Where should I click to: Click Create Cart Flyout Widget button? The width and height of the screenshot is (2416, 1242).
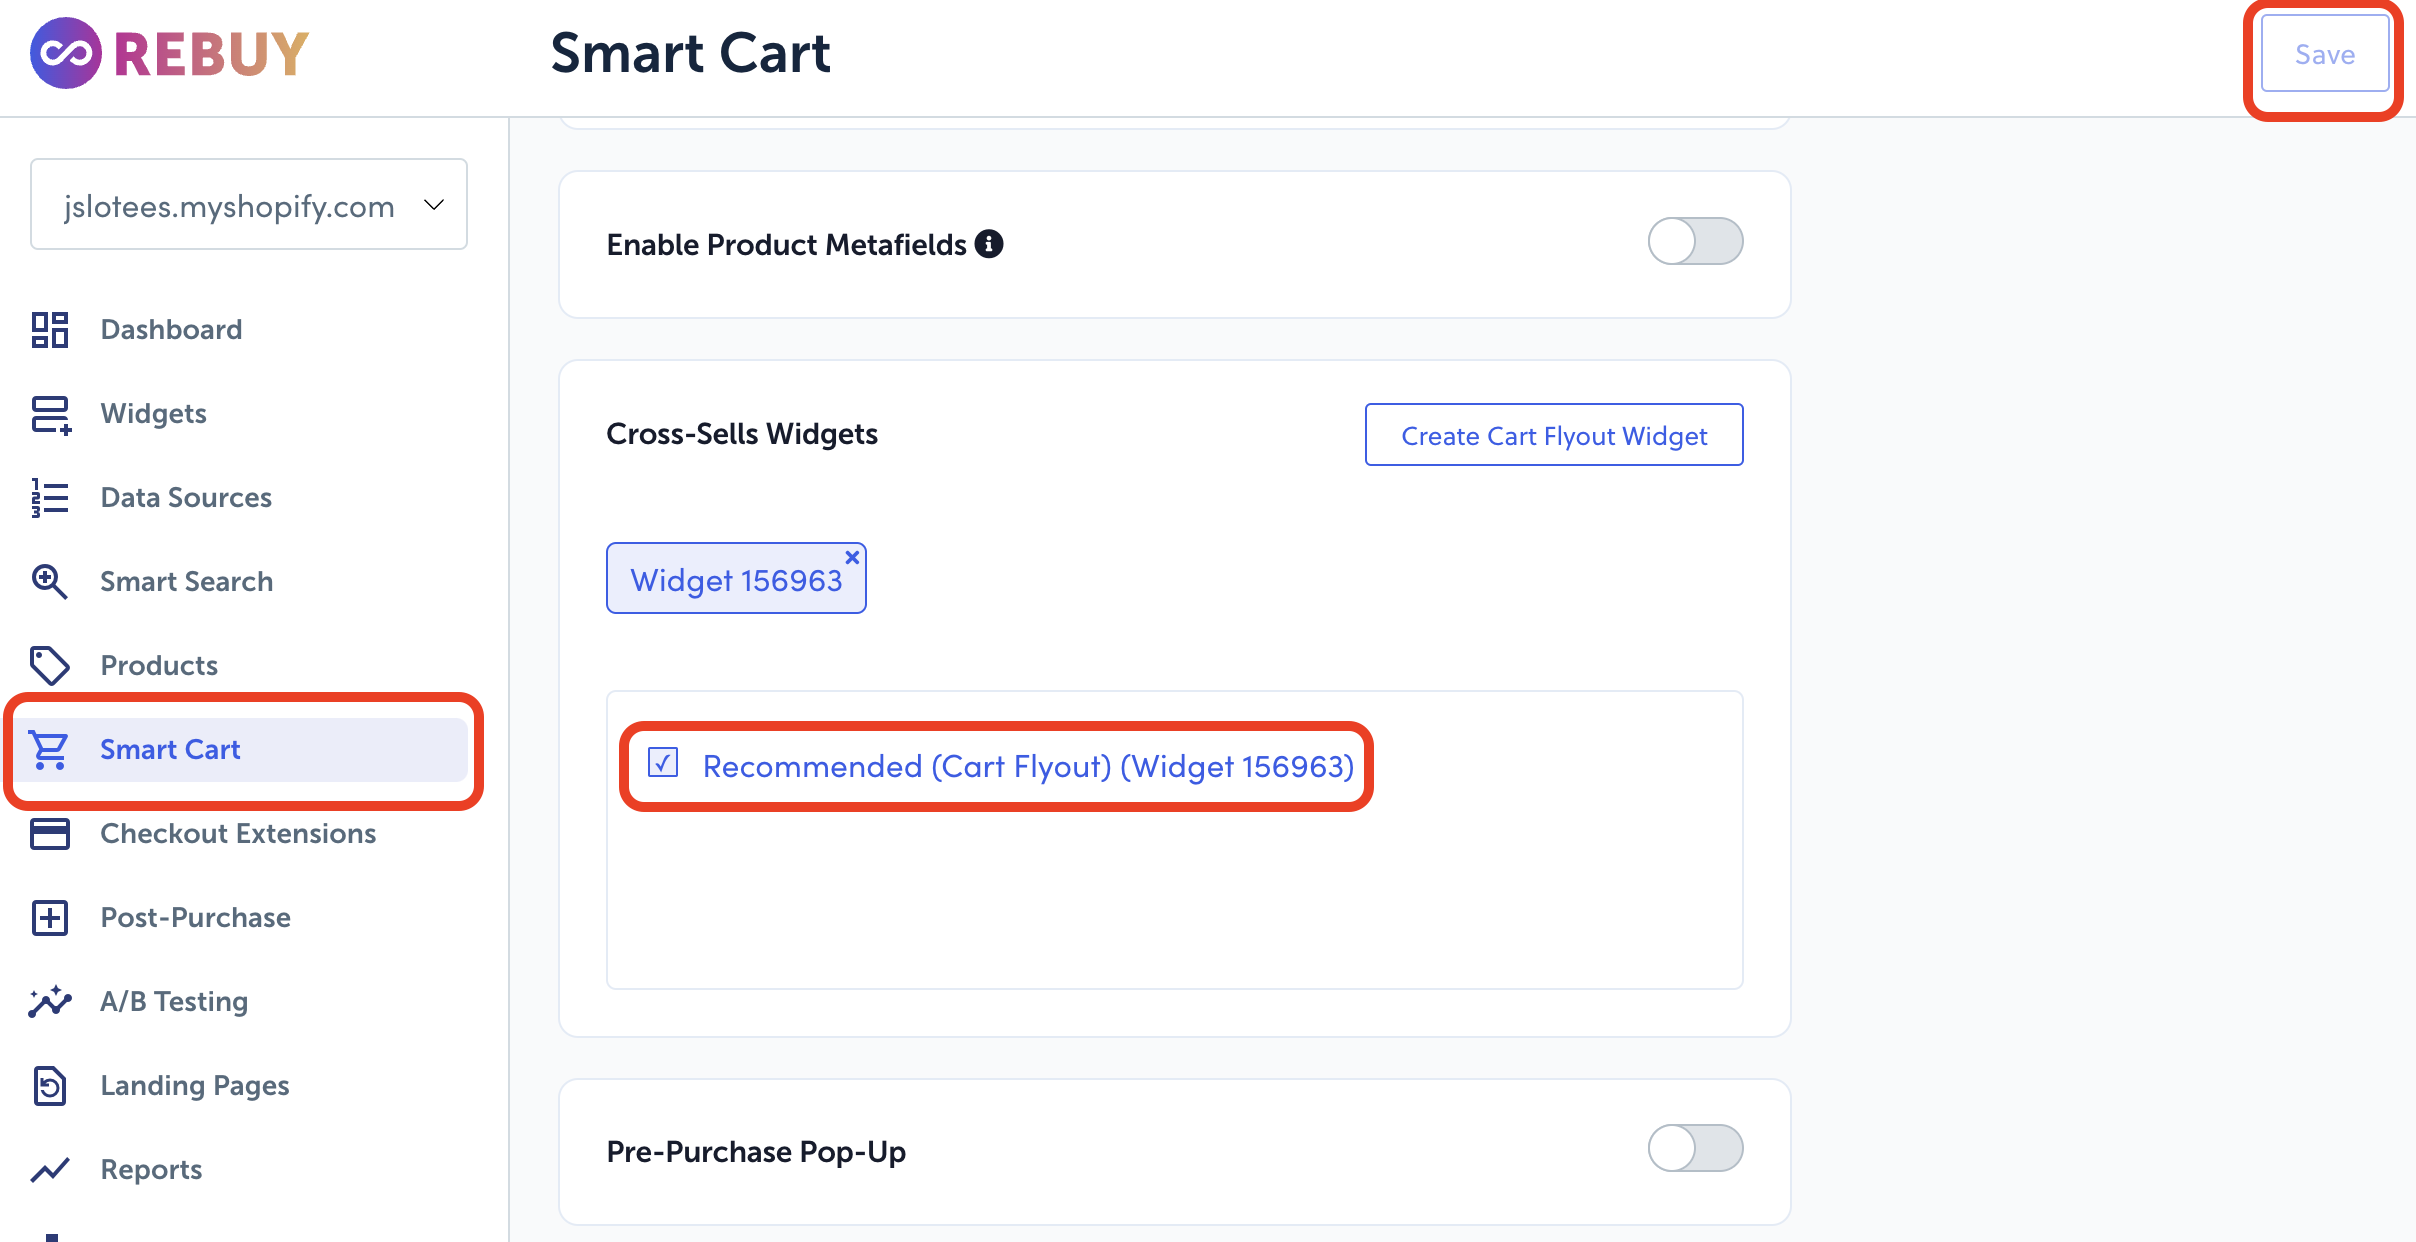point(1554,436)
